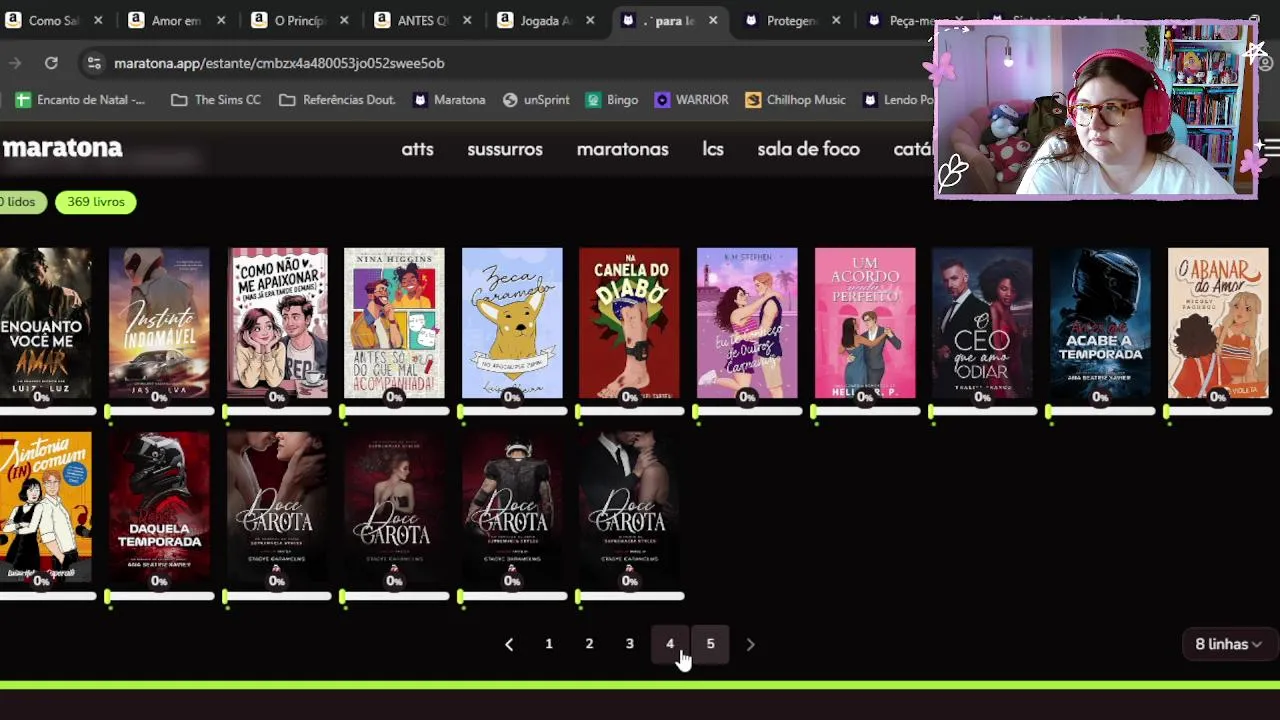Open 'Instinto Indomável' book cover
Screen dimensions: 1280x720
click(159, 323)
